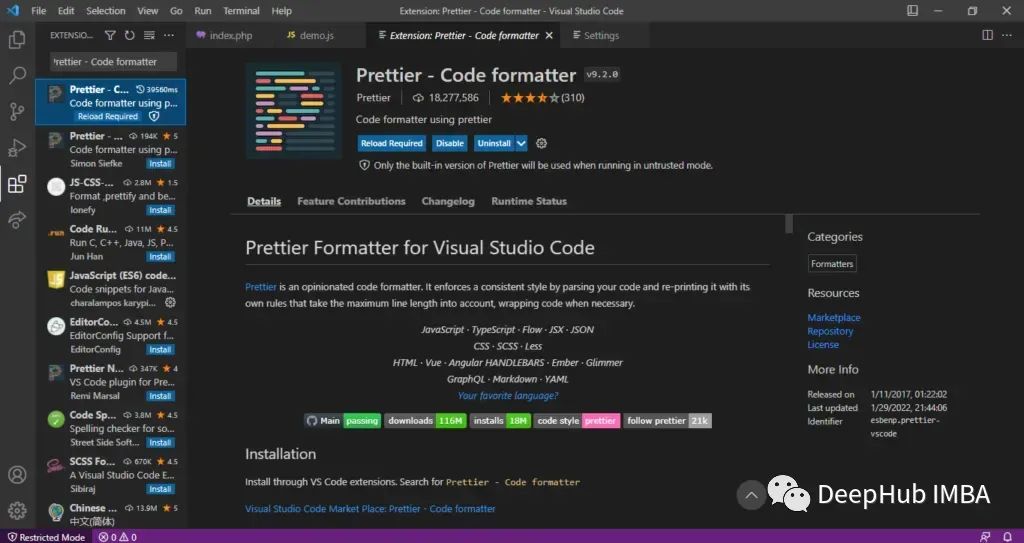The image size is (1024, 543).
Task: Open the Source Control view
Action: coord(17,112)
